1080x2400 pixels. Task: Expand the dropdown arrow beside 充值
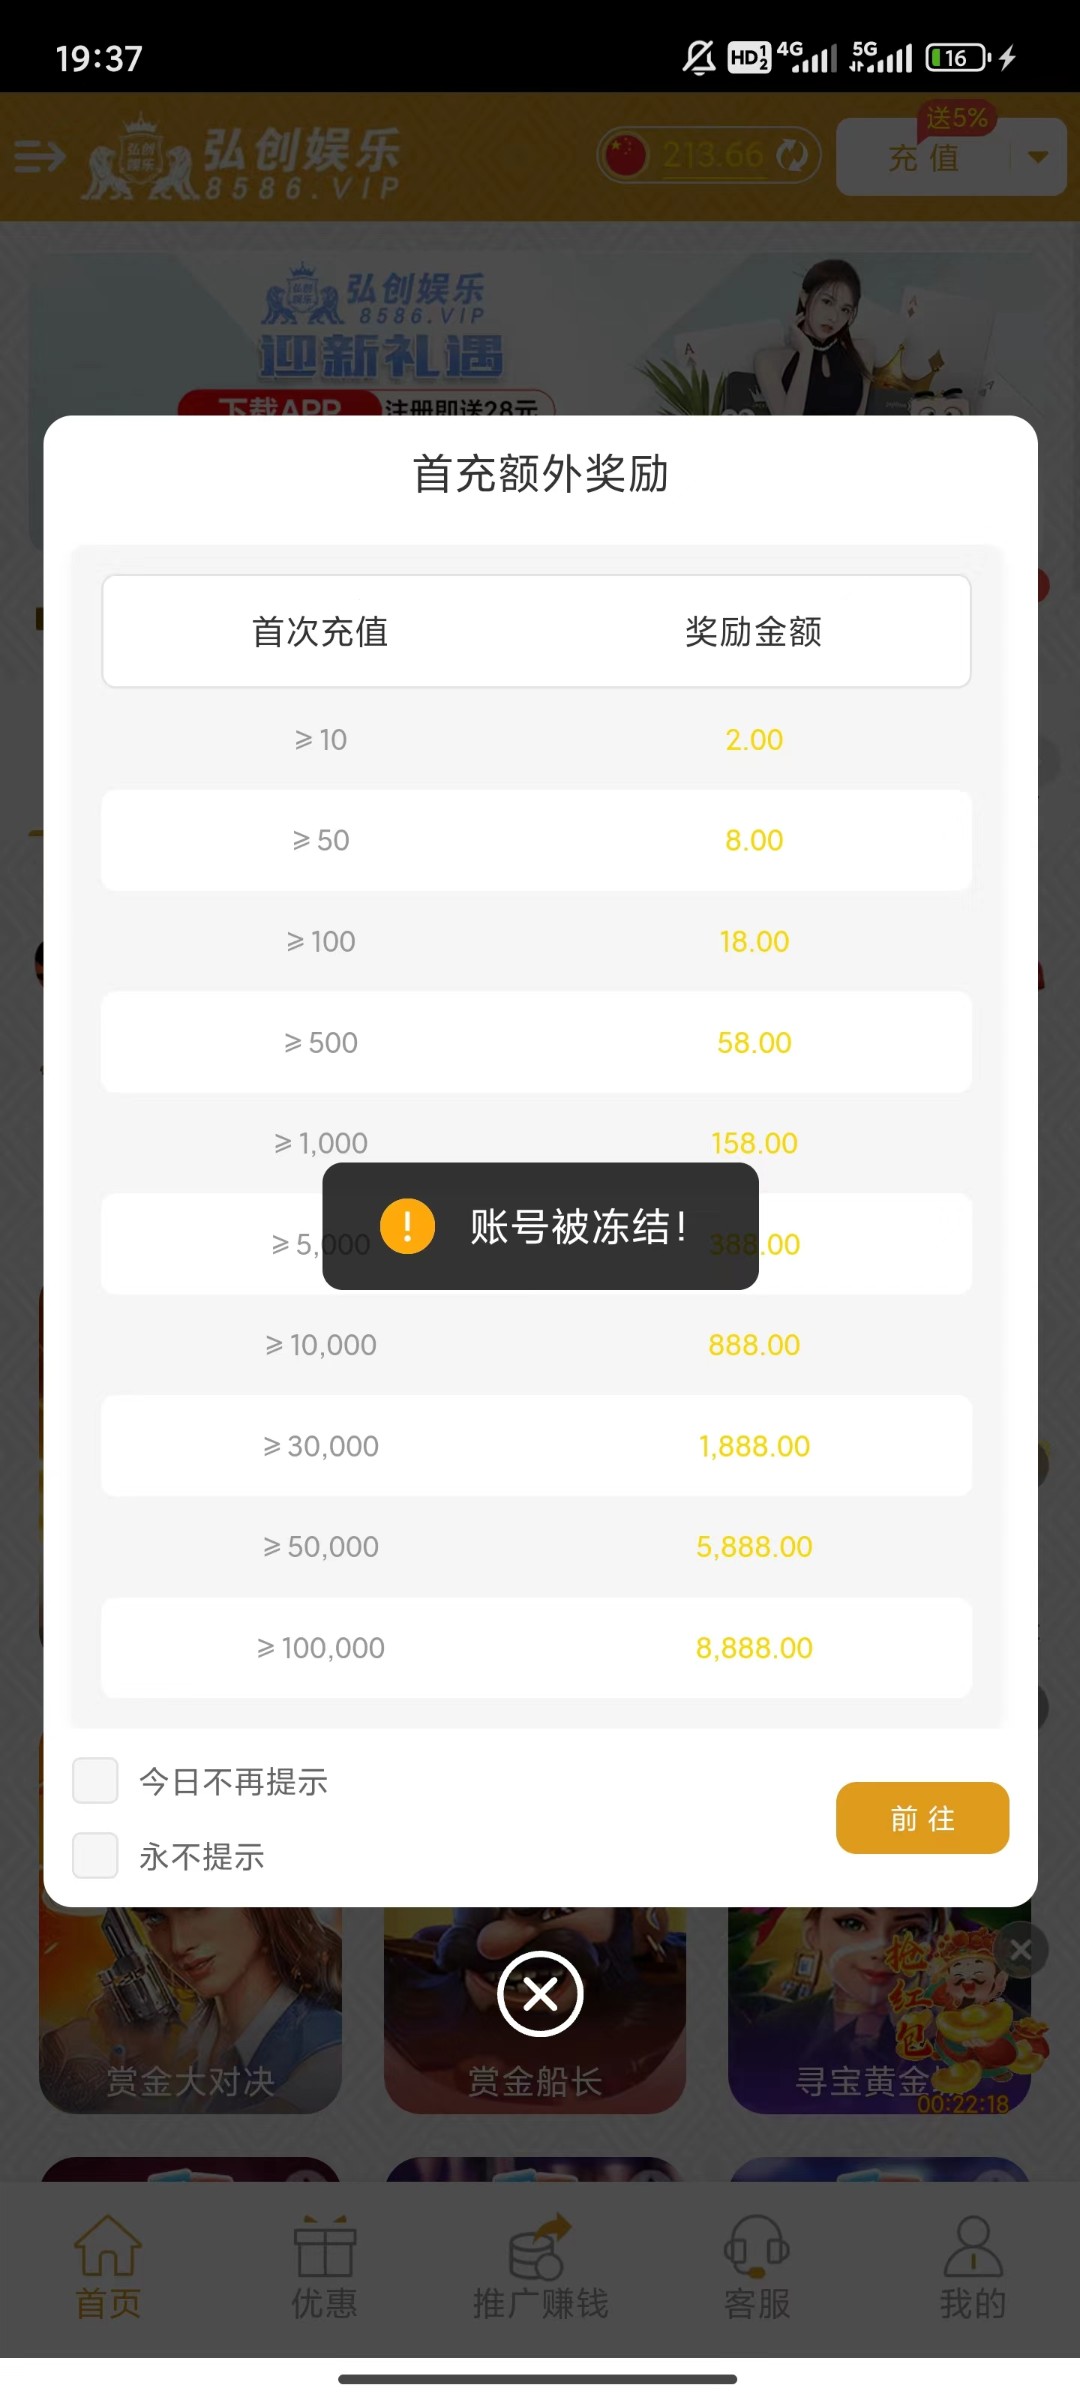point(1038,157)
